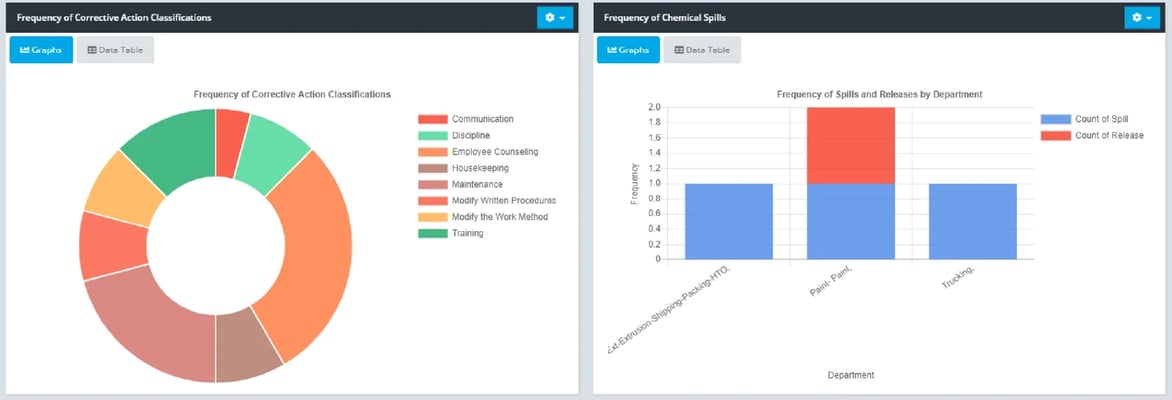Screen dimensions: 1172x400
Task: Open gear settings dropdown in Chemical Spills panel
Action: point(1142,18)
